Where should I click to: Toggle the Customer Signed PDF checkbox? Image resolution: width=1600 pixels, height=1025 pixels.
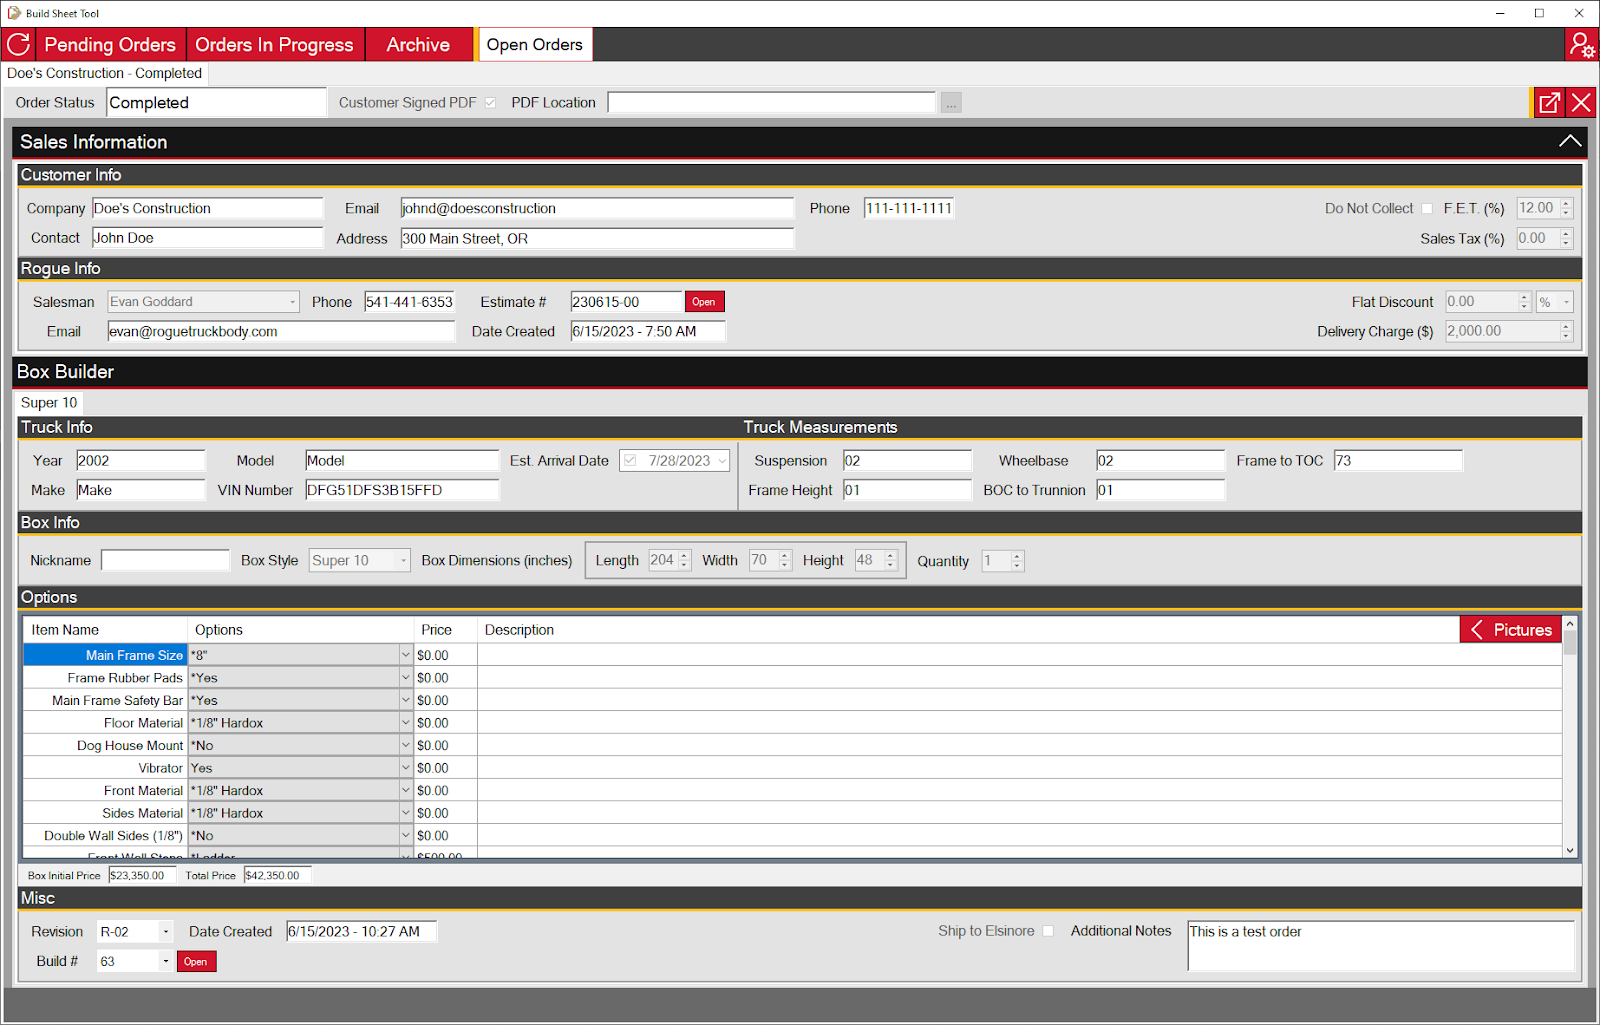coord(490,103)
